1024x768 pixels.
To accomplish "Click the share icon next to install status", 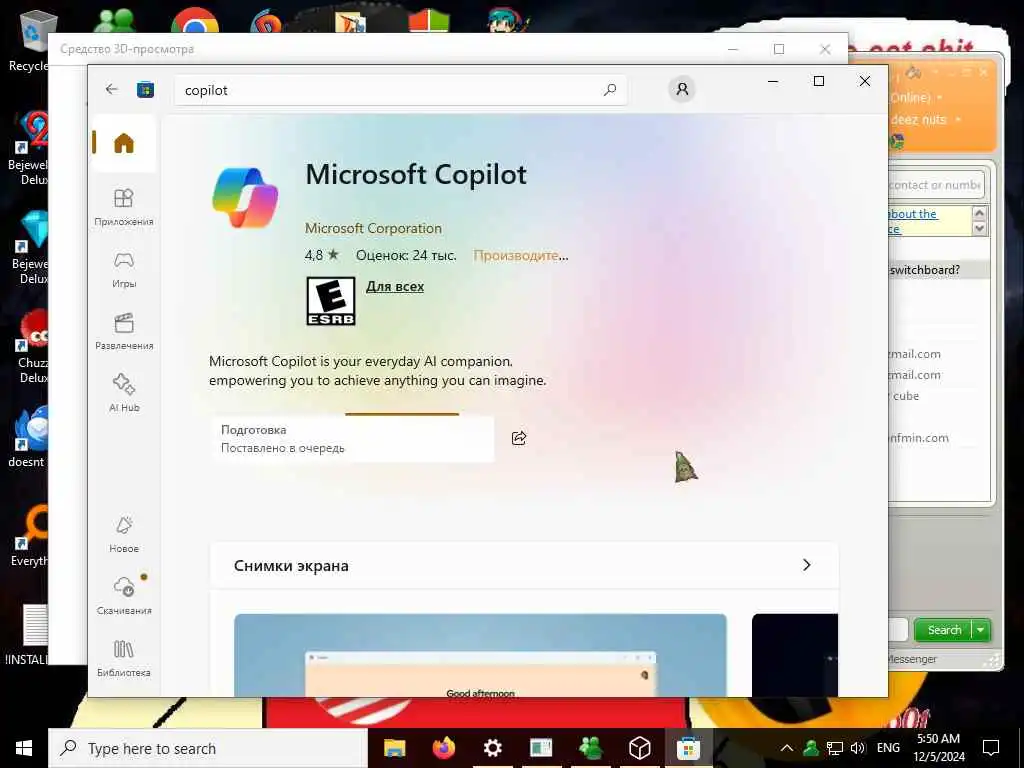I will coord(519,438).
